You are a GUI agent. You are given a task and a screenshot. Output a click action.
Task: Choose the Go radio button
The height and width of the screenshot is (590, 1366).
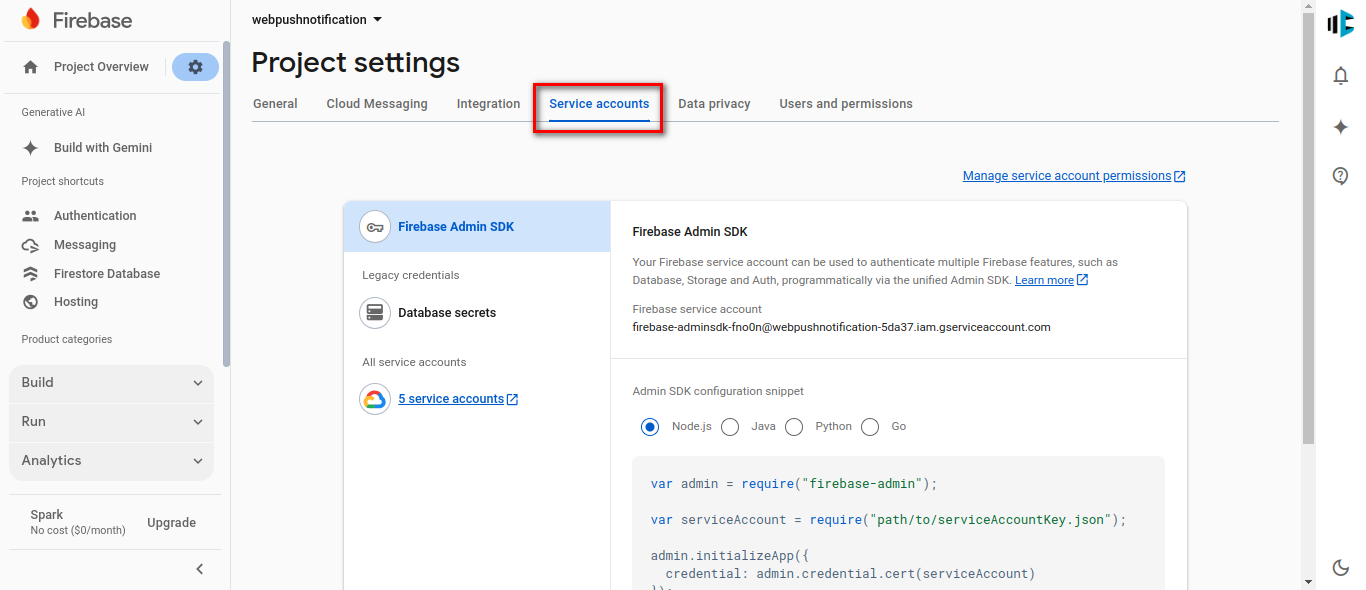pyautogui.click(x=870, y=427)
